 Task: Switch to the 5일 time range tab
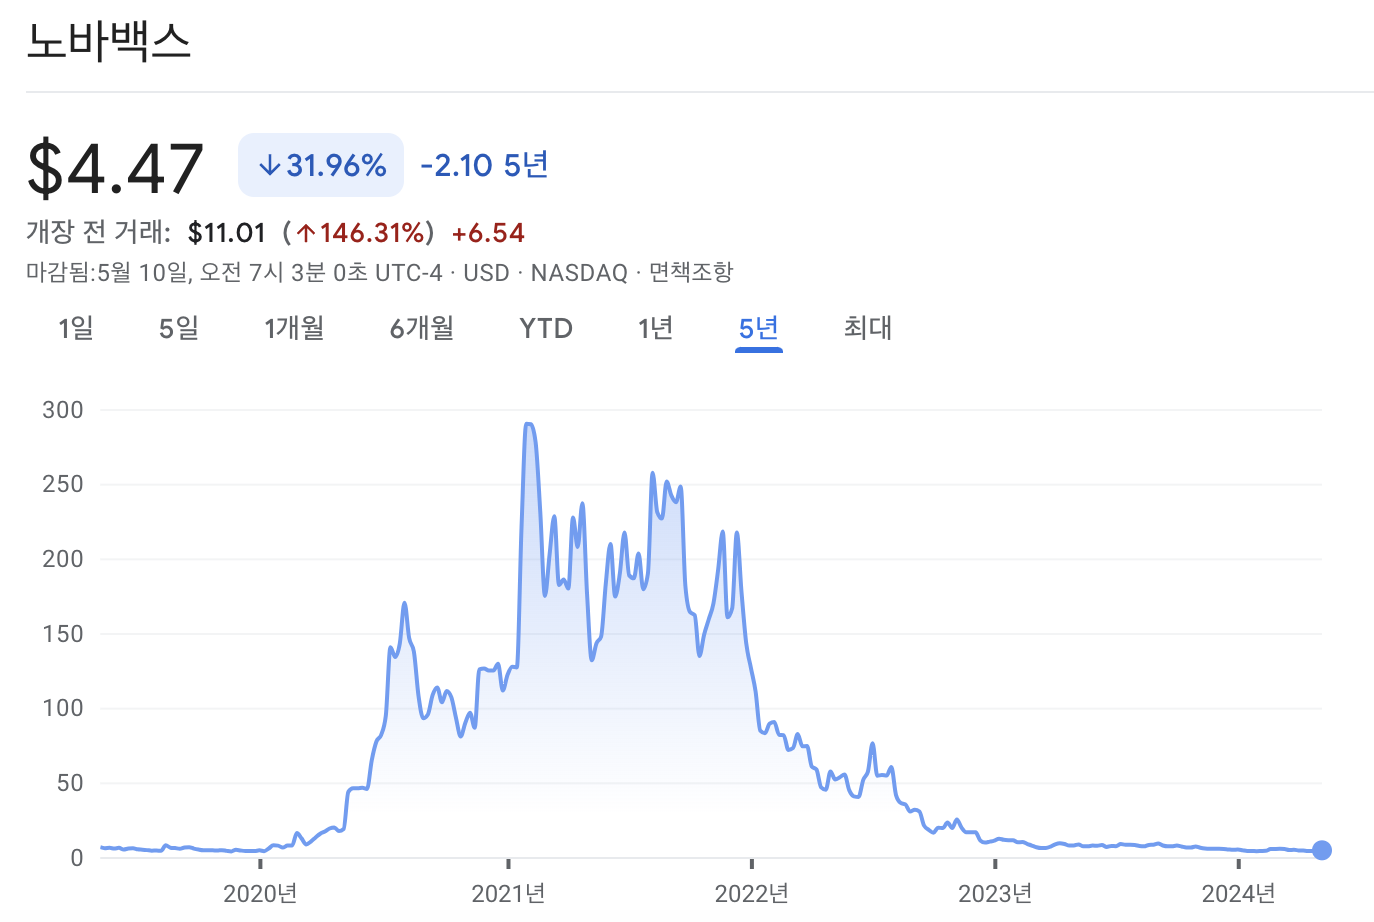(177, 328)
